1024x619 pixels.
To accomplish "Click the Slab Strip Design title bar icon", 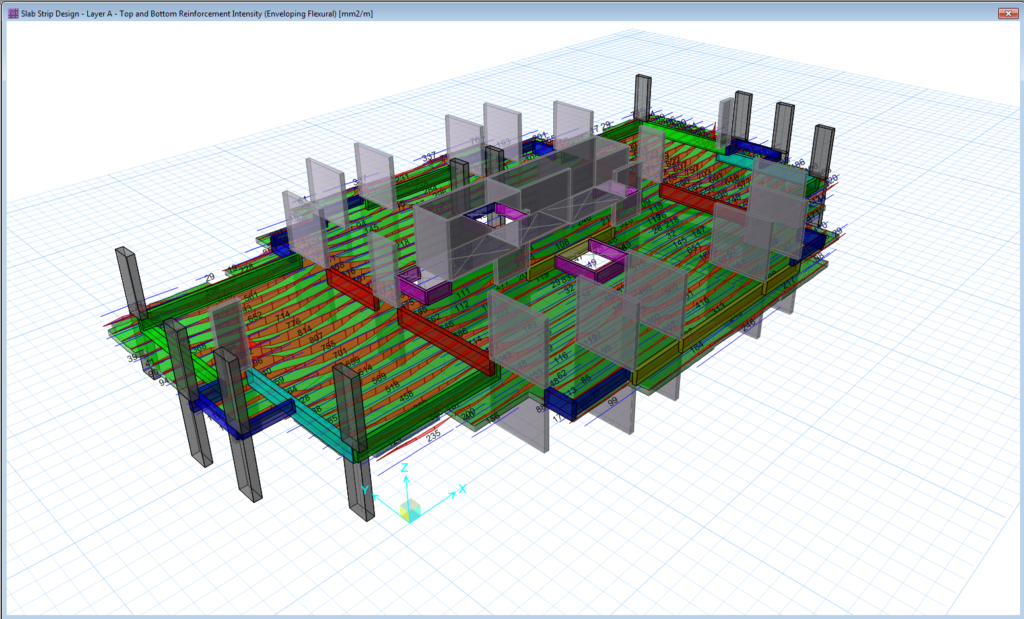I will (x=13, y=10).
